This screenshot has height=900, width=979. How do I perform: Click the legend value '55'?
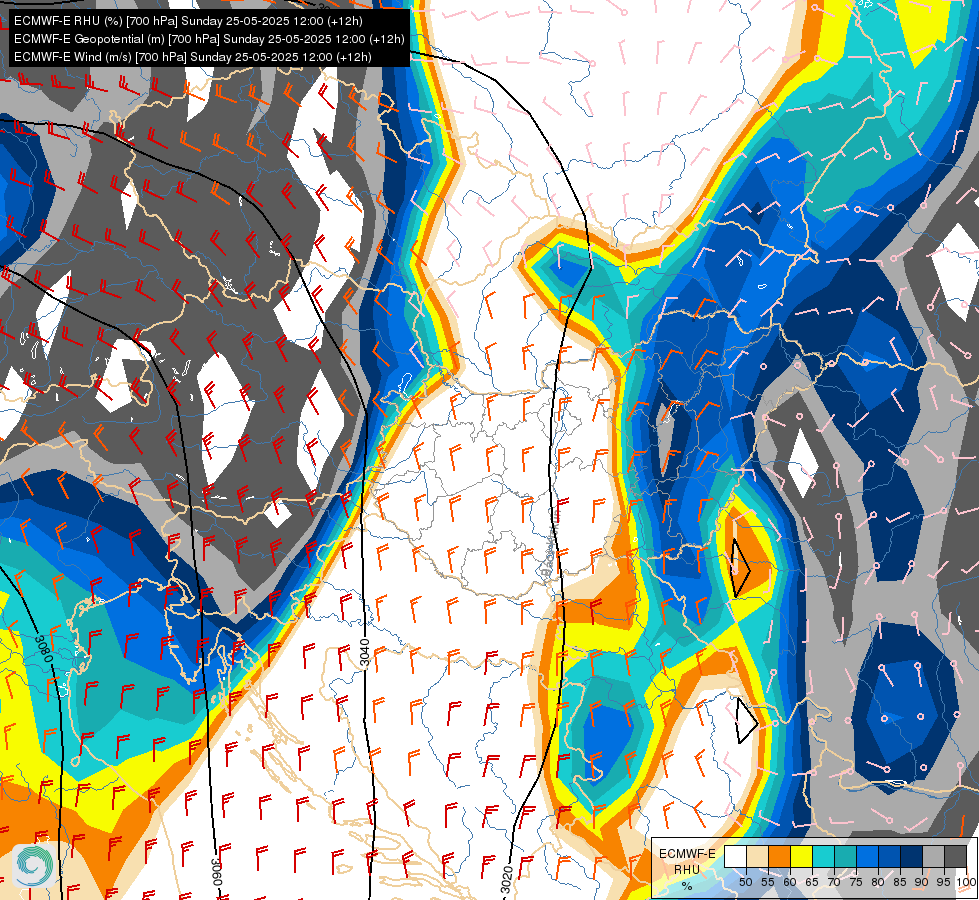pos(767,882)
